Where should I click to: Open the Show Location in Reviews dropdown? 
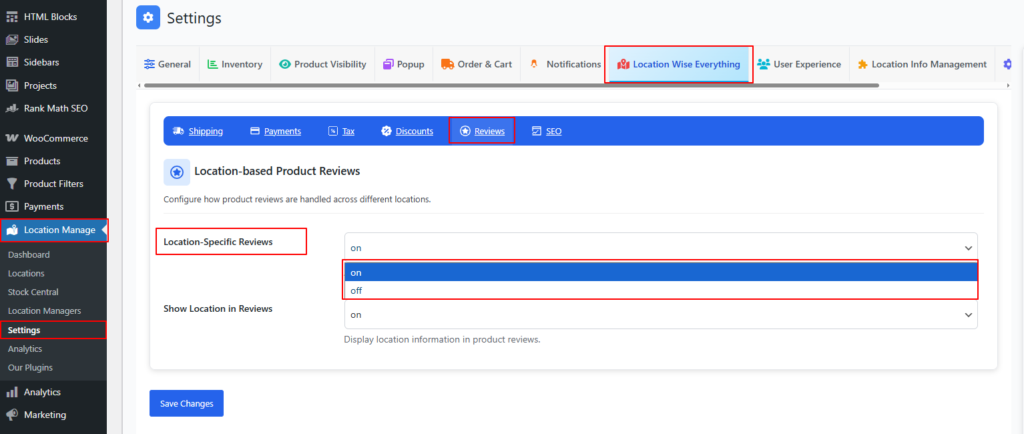pyautogui.click(x=660, y=315)
